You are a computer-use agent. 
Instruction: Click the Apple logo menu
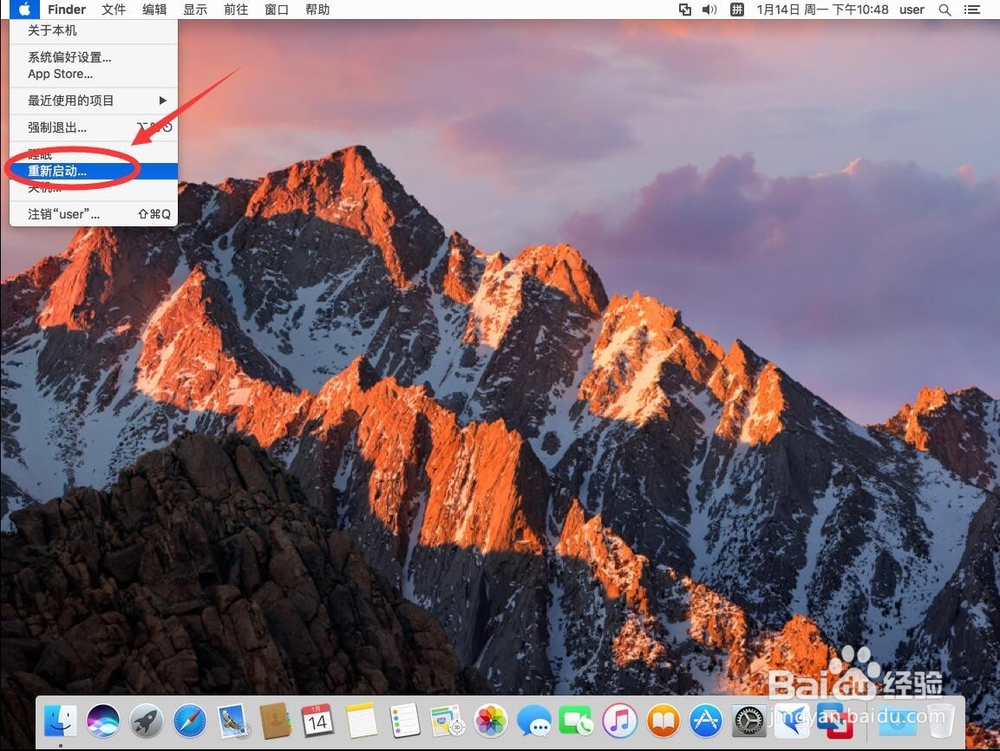tap(24, 10)
